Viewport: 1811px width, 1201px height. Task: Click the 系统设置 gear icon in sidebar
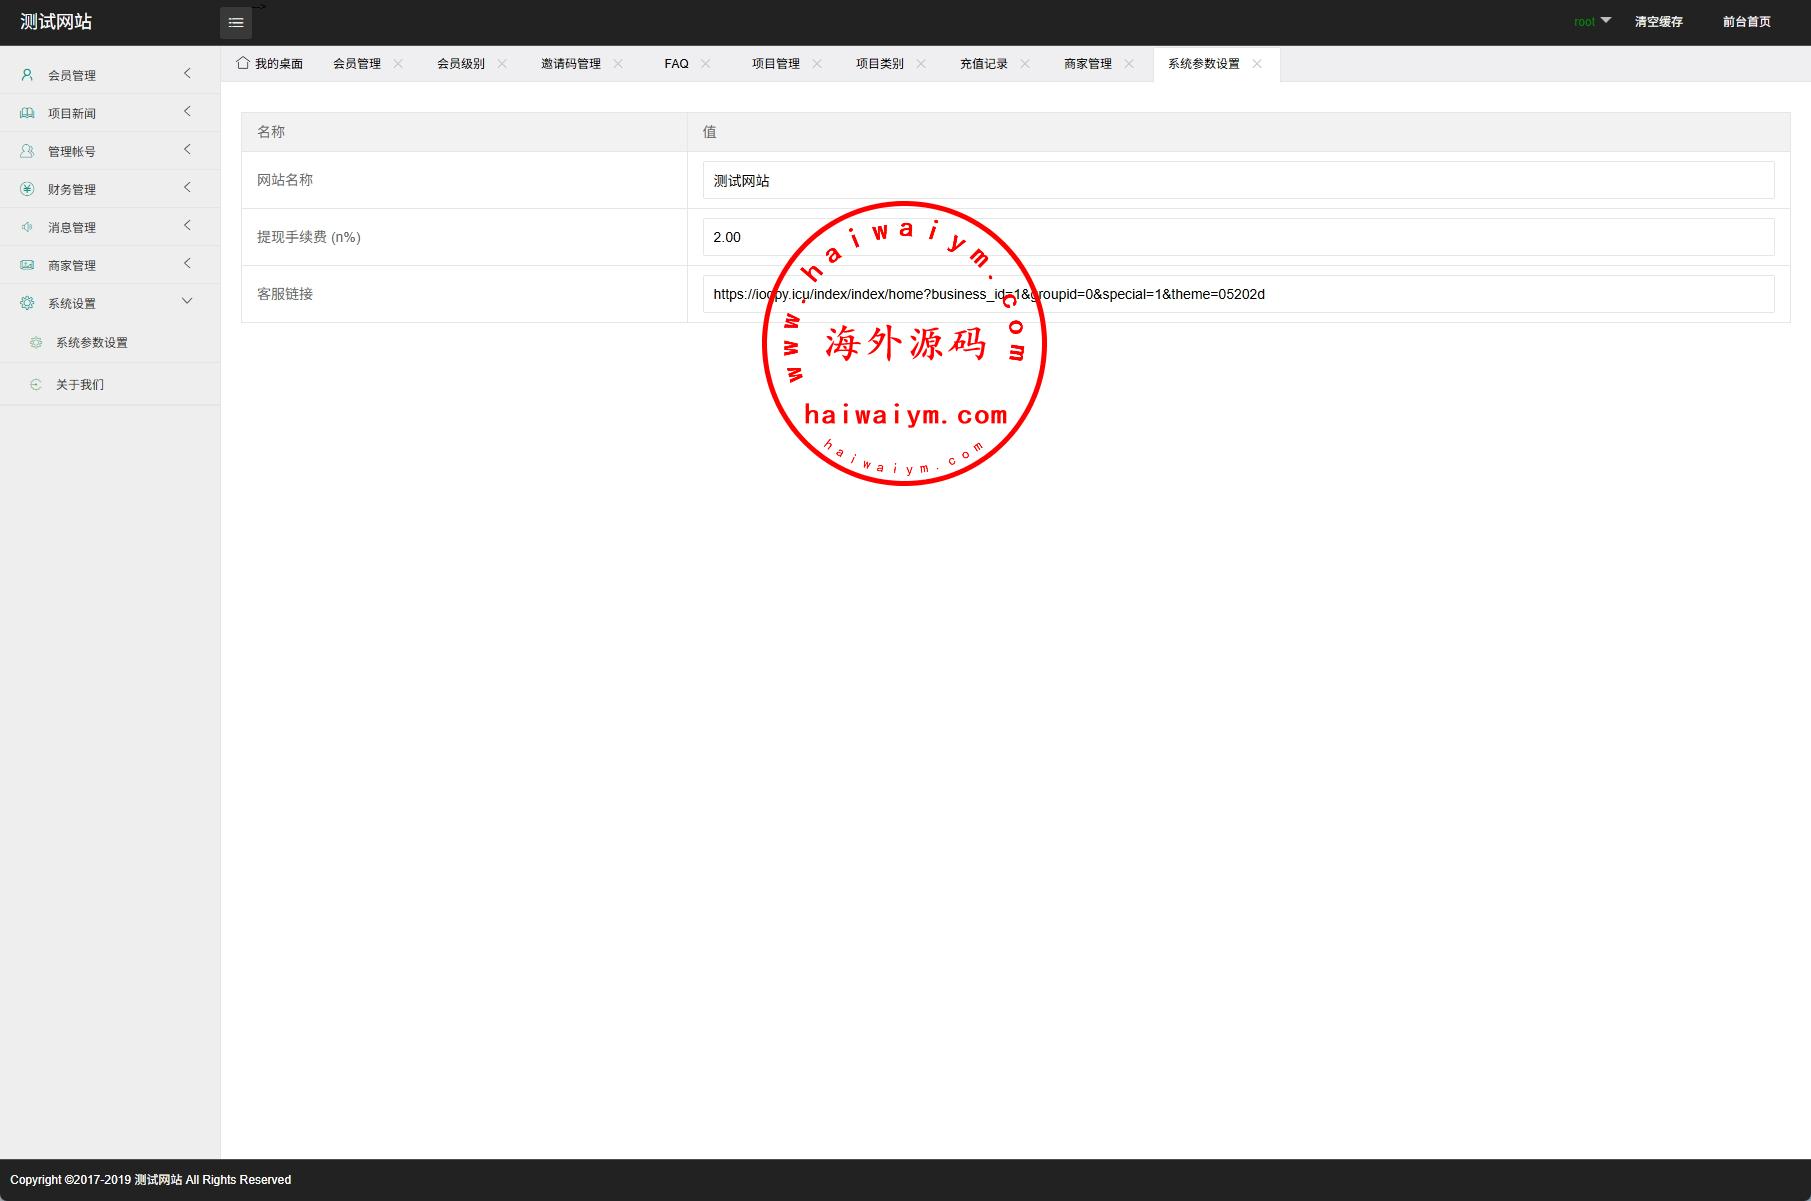(x=27, y=303)
